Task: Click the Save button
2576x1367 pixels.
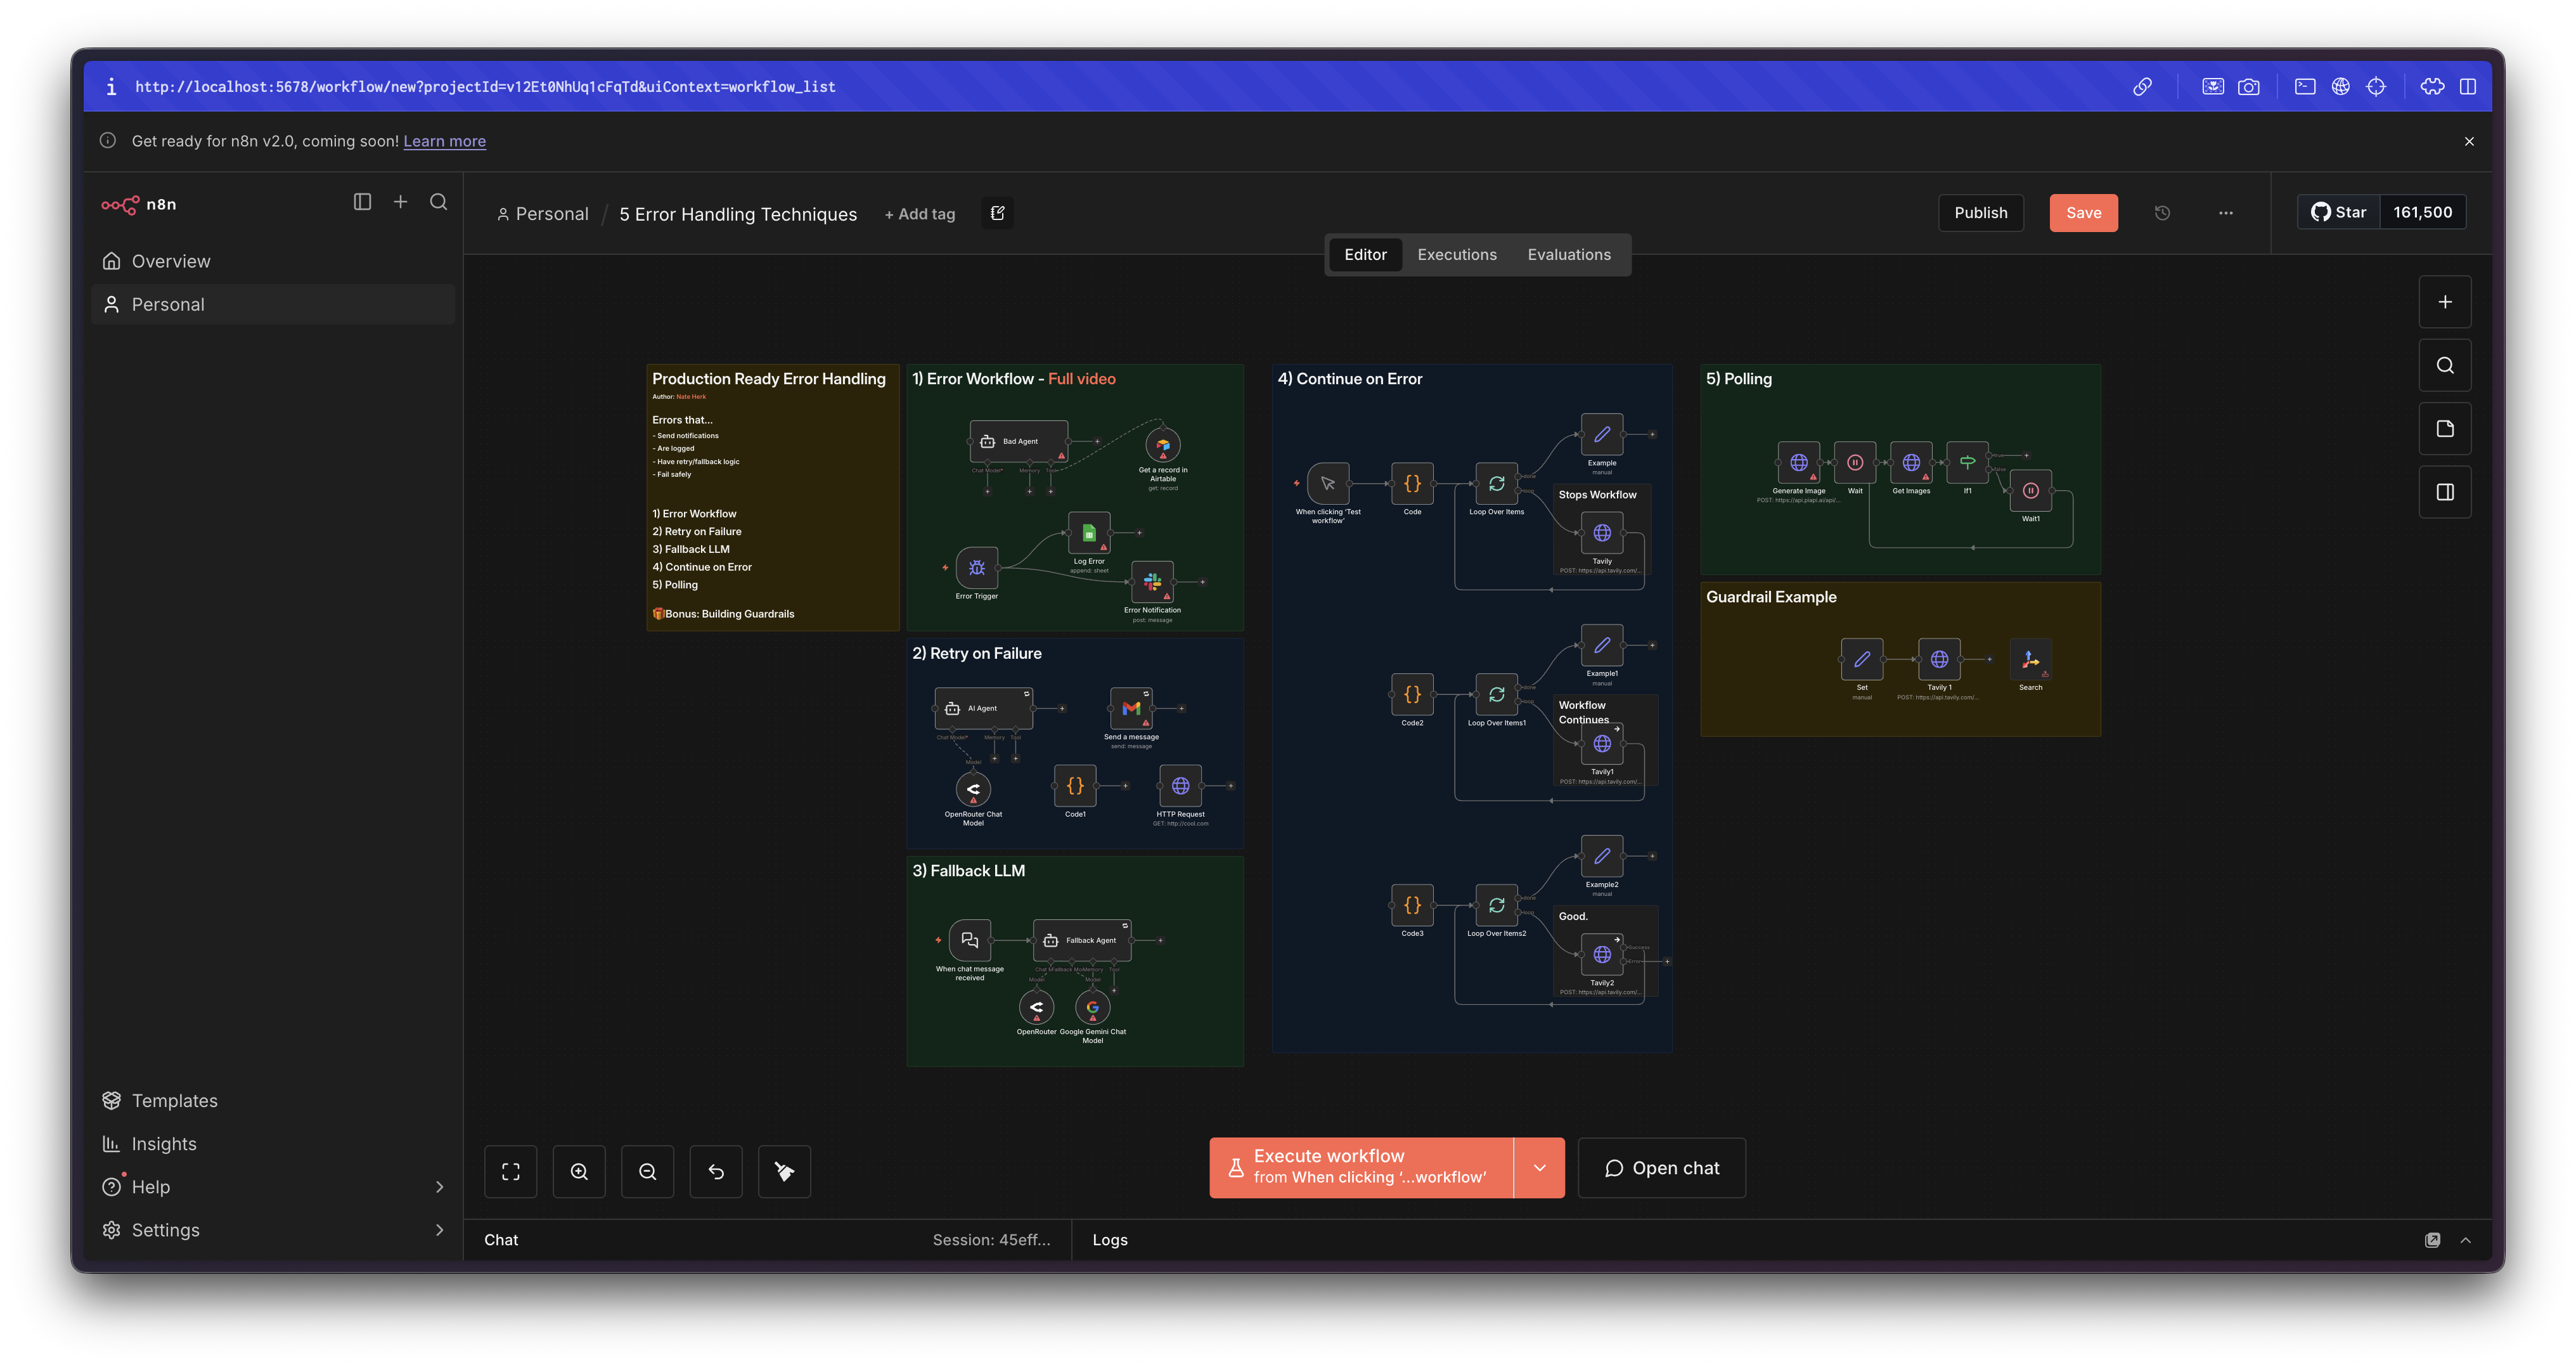Action: (2083, 213)
